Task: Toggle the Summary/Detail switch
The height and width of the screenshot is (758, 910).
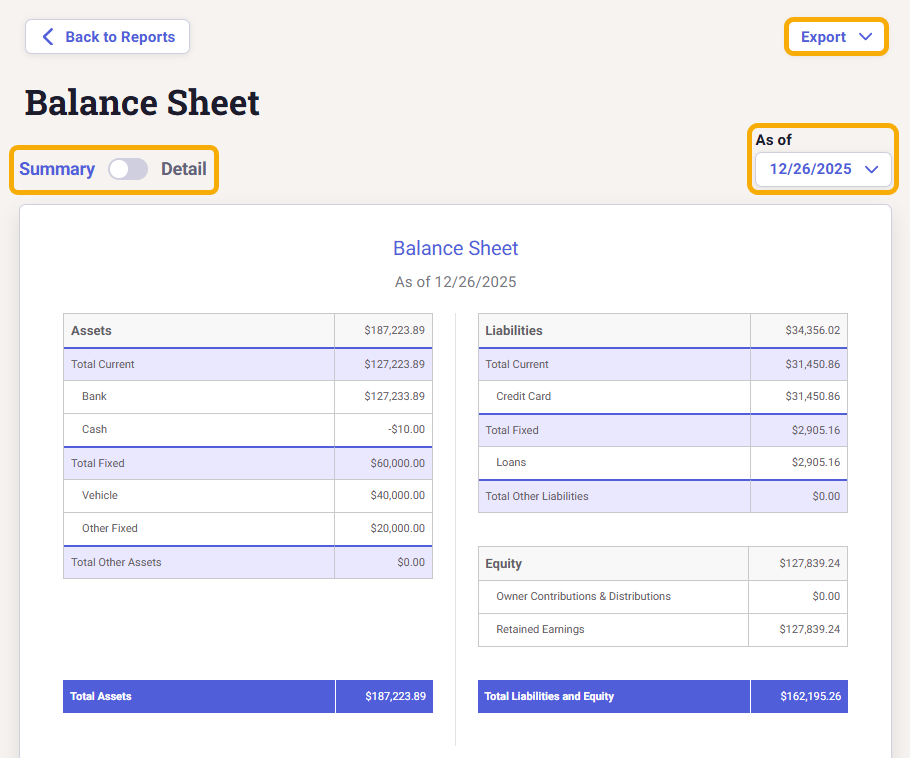Action: point(128,169)
